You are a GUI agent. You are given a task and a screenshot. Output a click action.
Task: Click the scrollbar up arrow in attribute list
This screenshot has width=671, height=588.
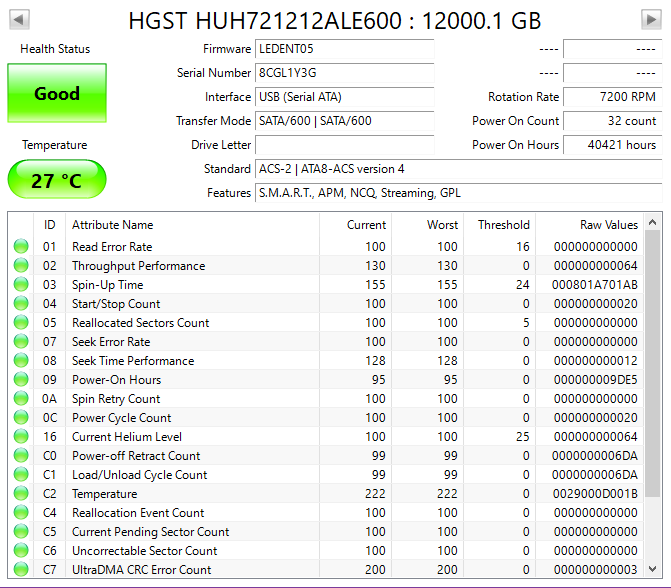click(653, 222)
